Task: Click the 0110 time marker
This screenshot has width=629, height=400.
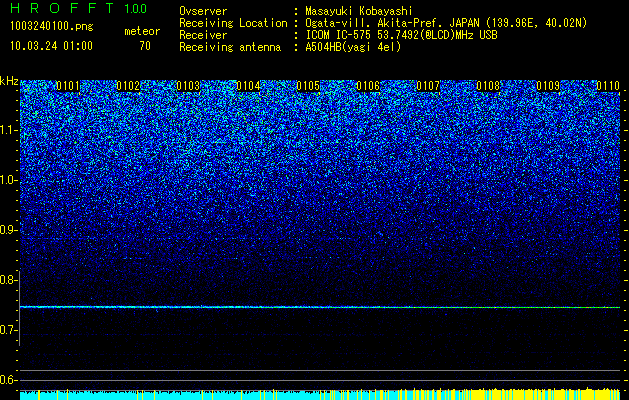Action: coord(608,86)
